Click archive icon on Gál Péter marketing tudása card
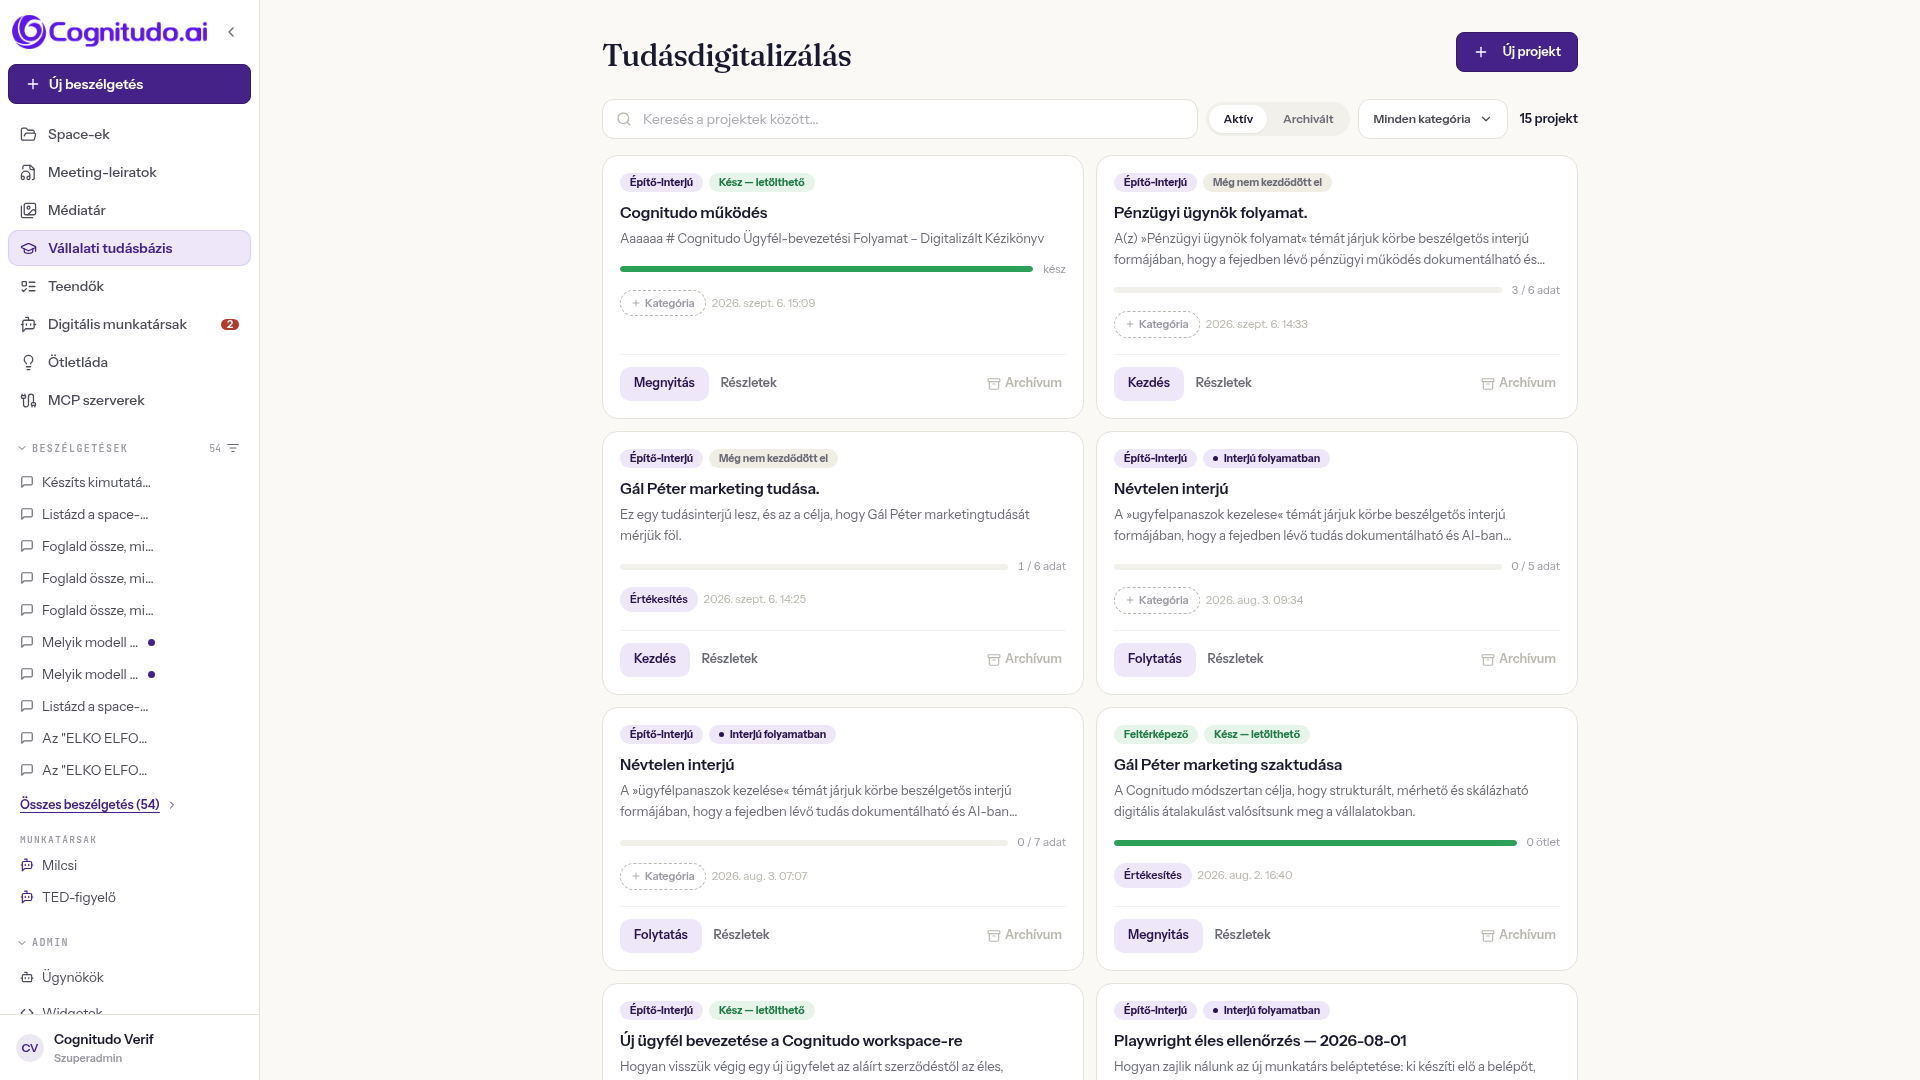This screenshot has height=1080, width=1920. point(994,659)
